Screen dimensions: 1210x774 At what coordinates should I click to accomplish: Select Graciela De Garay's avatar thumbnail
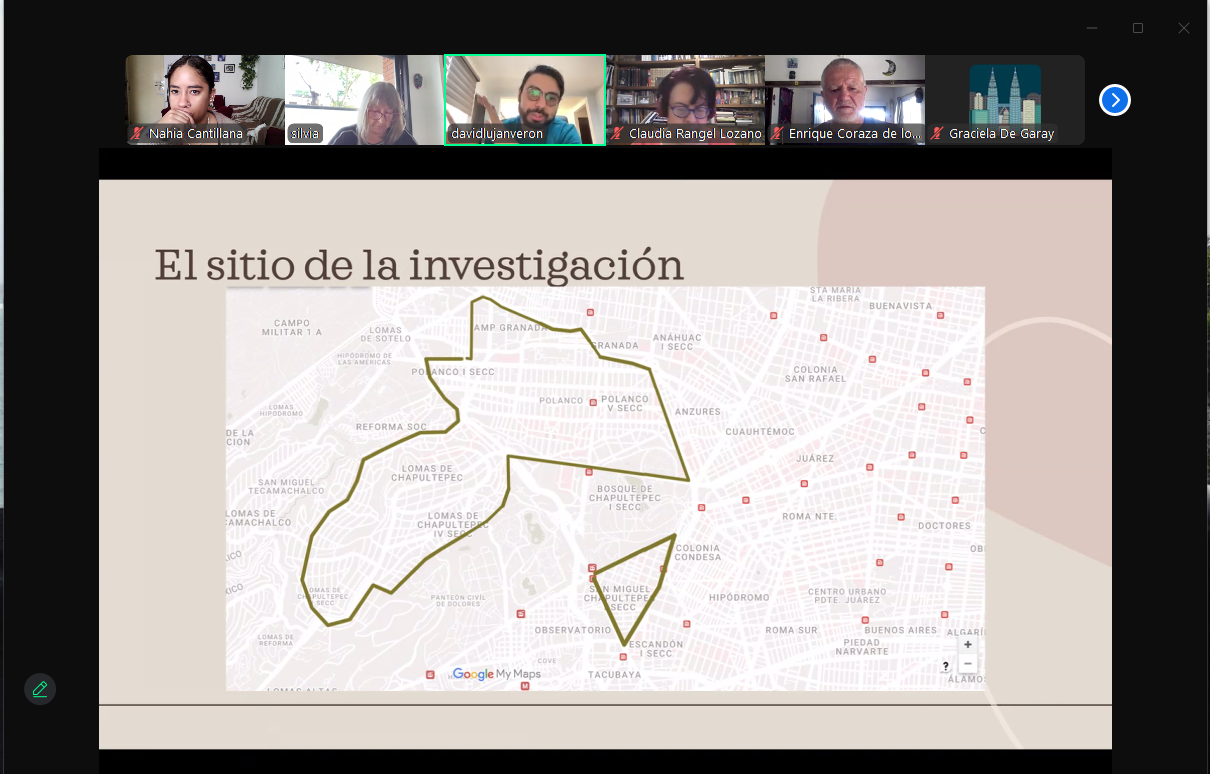point(1005,100)
